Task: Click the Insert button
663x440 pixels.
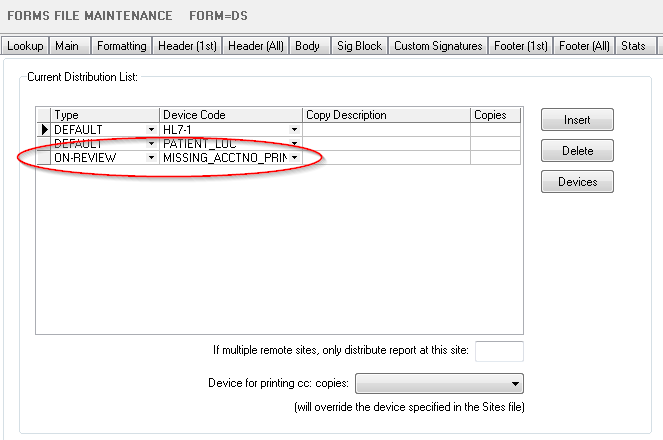Action: click(577, 120)
